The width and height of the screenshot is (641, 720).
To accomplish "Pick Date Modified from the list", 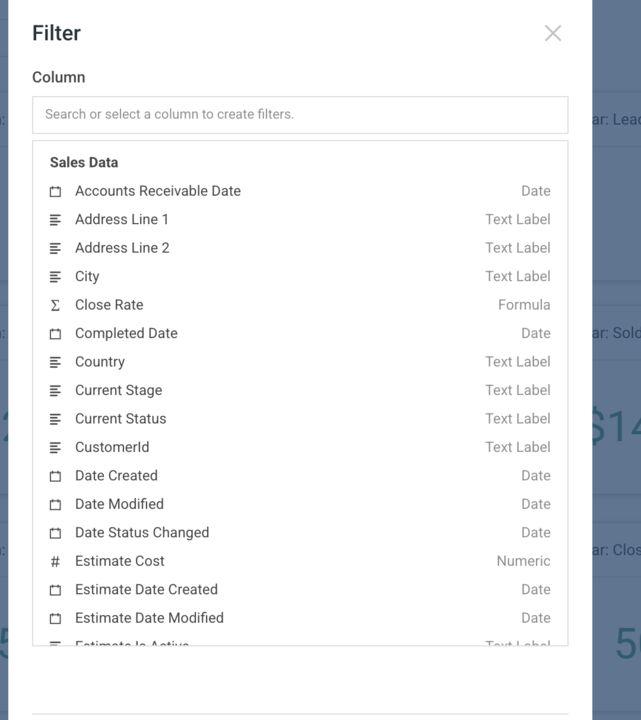I will pos(119,504).
